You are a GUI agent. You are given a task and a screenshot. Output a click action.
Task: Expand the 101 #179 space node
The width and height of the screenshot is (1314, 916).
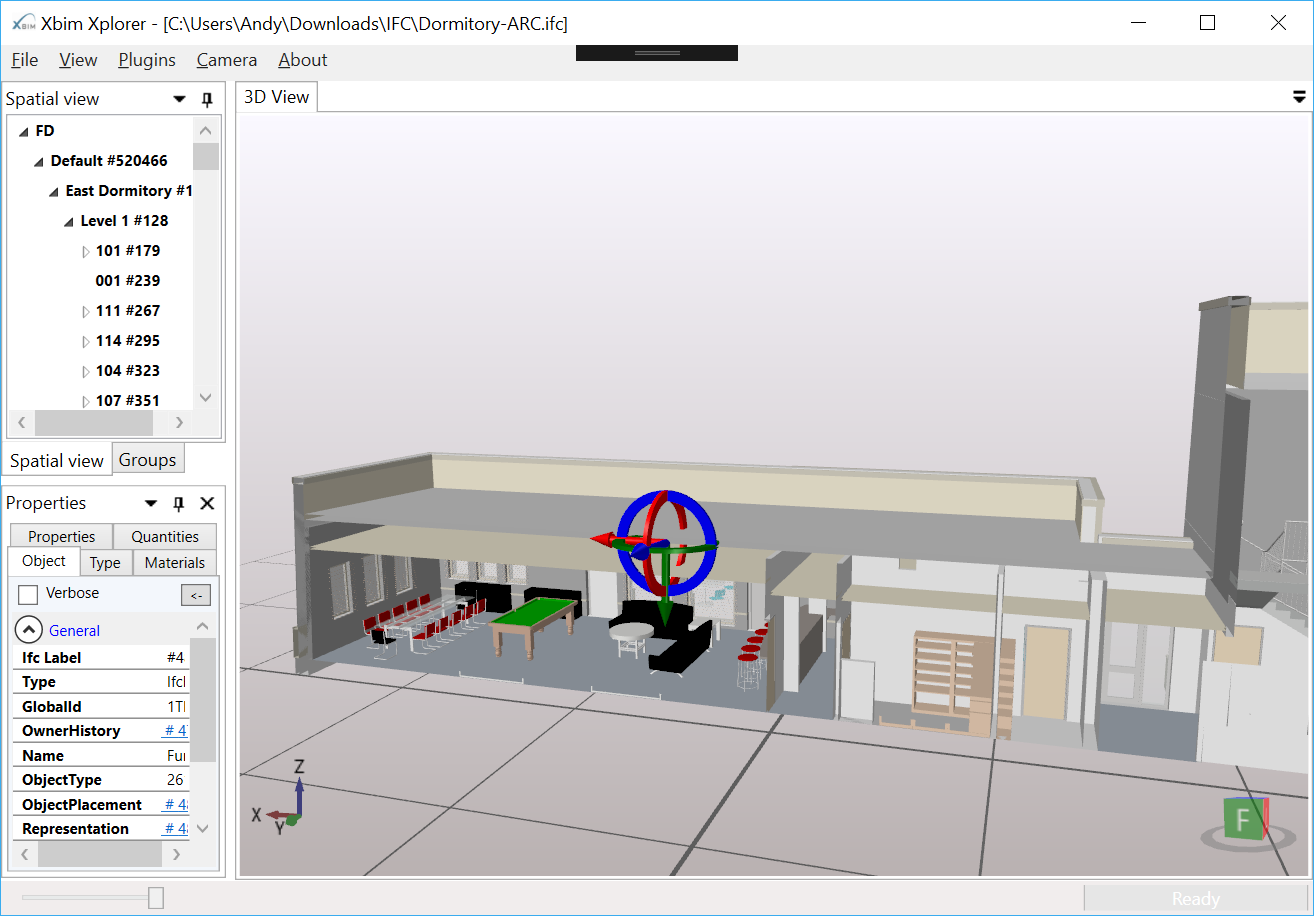[x=86, y=251]
